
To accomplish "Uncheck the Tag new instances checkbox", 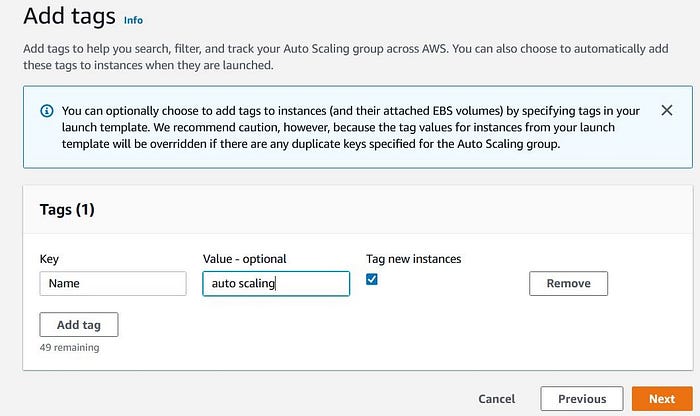I will (373, 280).
